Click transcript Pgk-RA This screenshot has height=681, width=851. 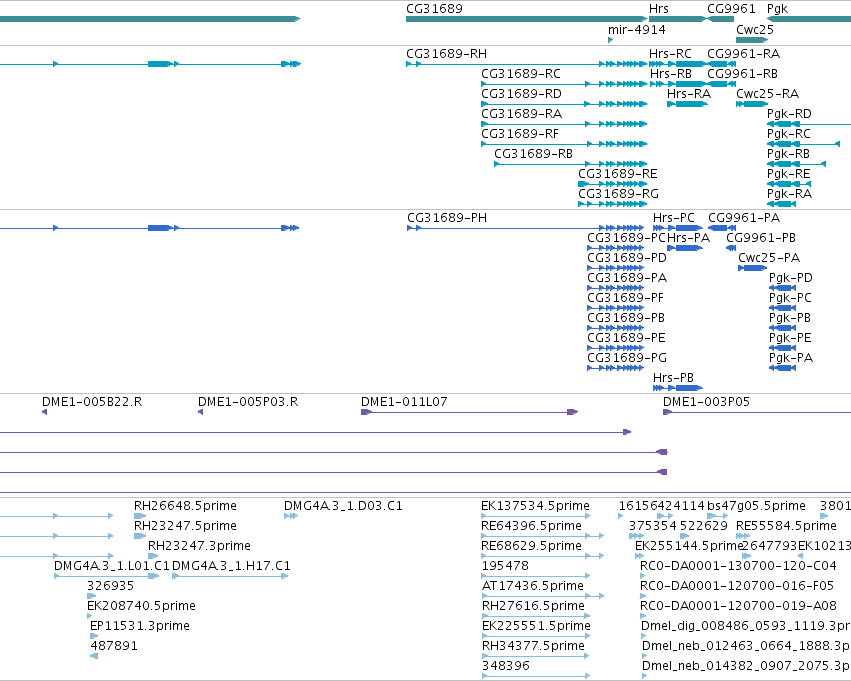point(781,204)
